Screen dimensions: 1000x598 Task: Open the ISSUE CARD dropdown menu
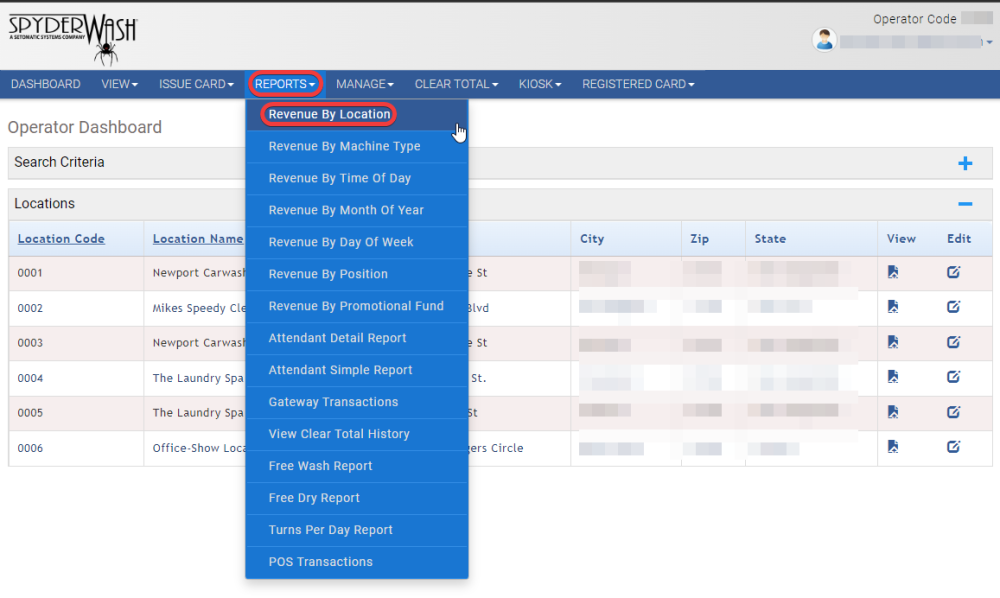[196, 84]
